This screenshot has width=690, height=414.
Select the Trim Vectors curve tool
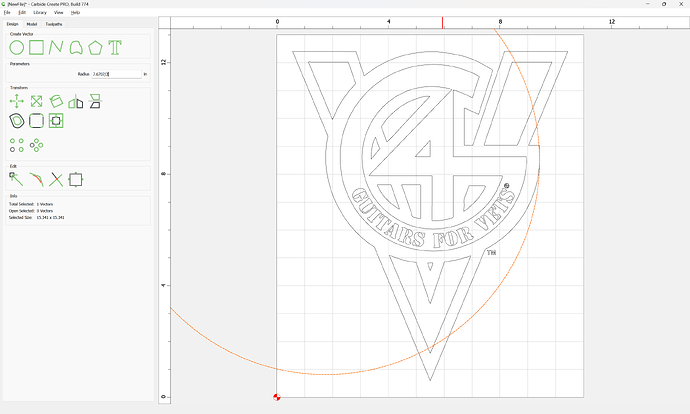click(37, 180)
